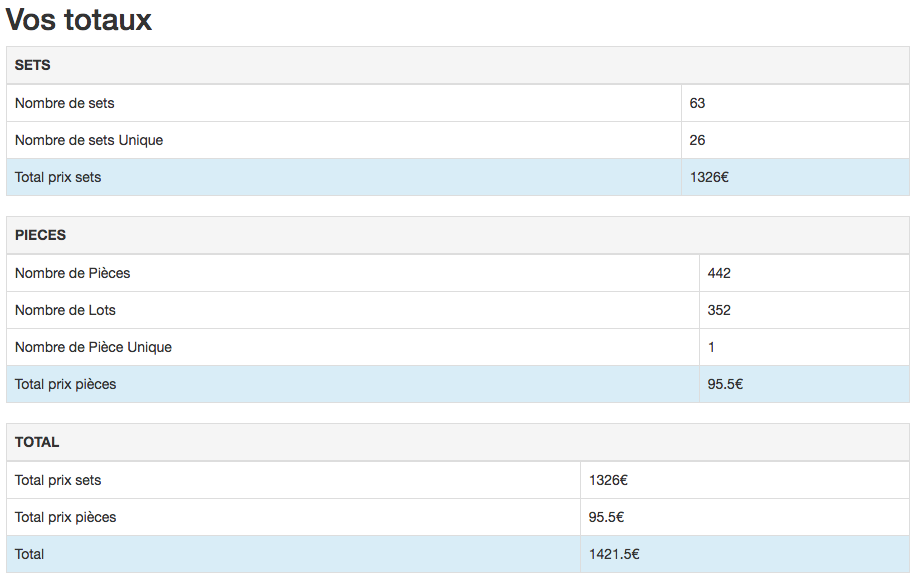Select the lots count value 352
The height and width of the screenshot is (580, 915).
(x=719, y=310)
